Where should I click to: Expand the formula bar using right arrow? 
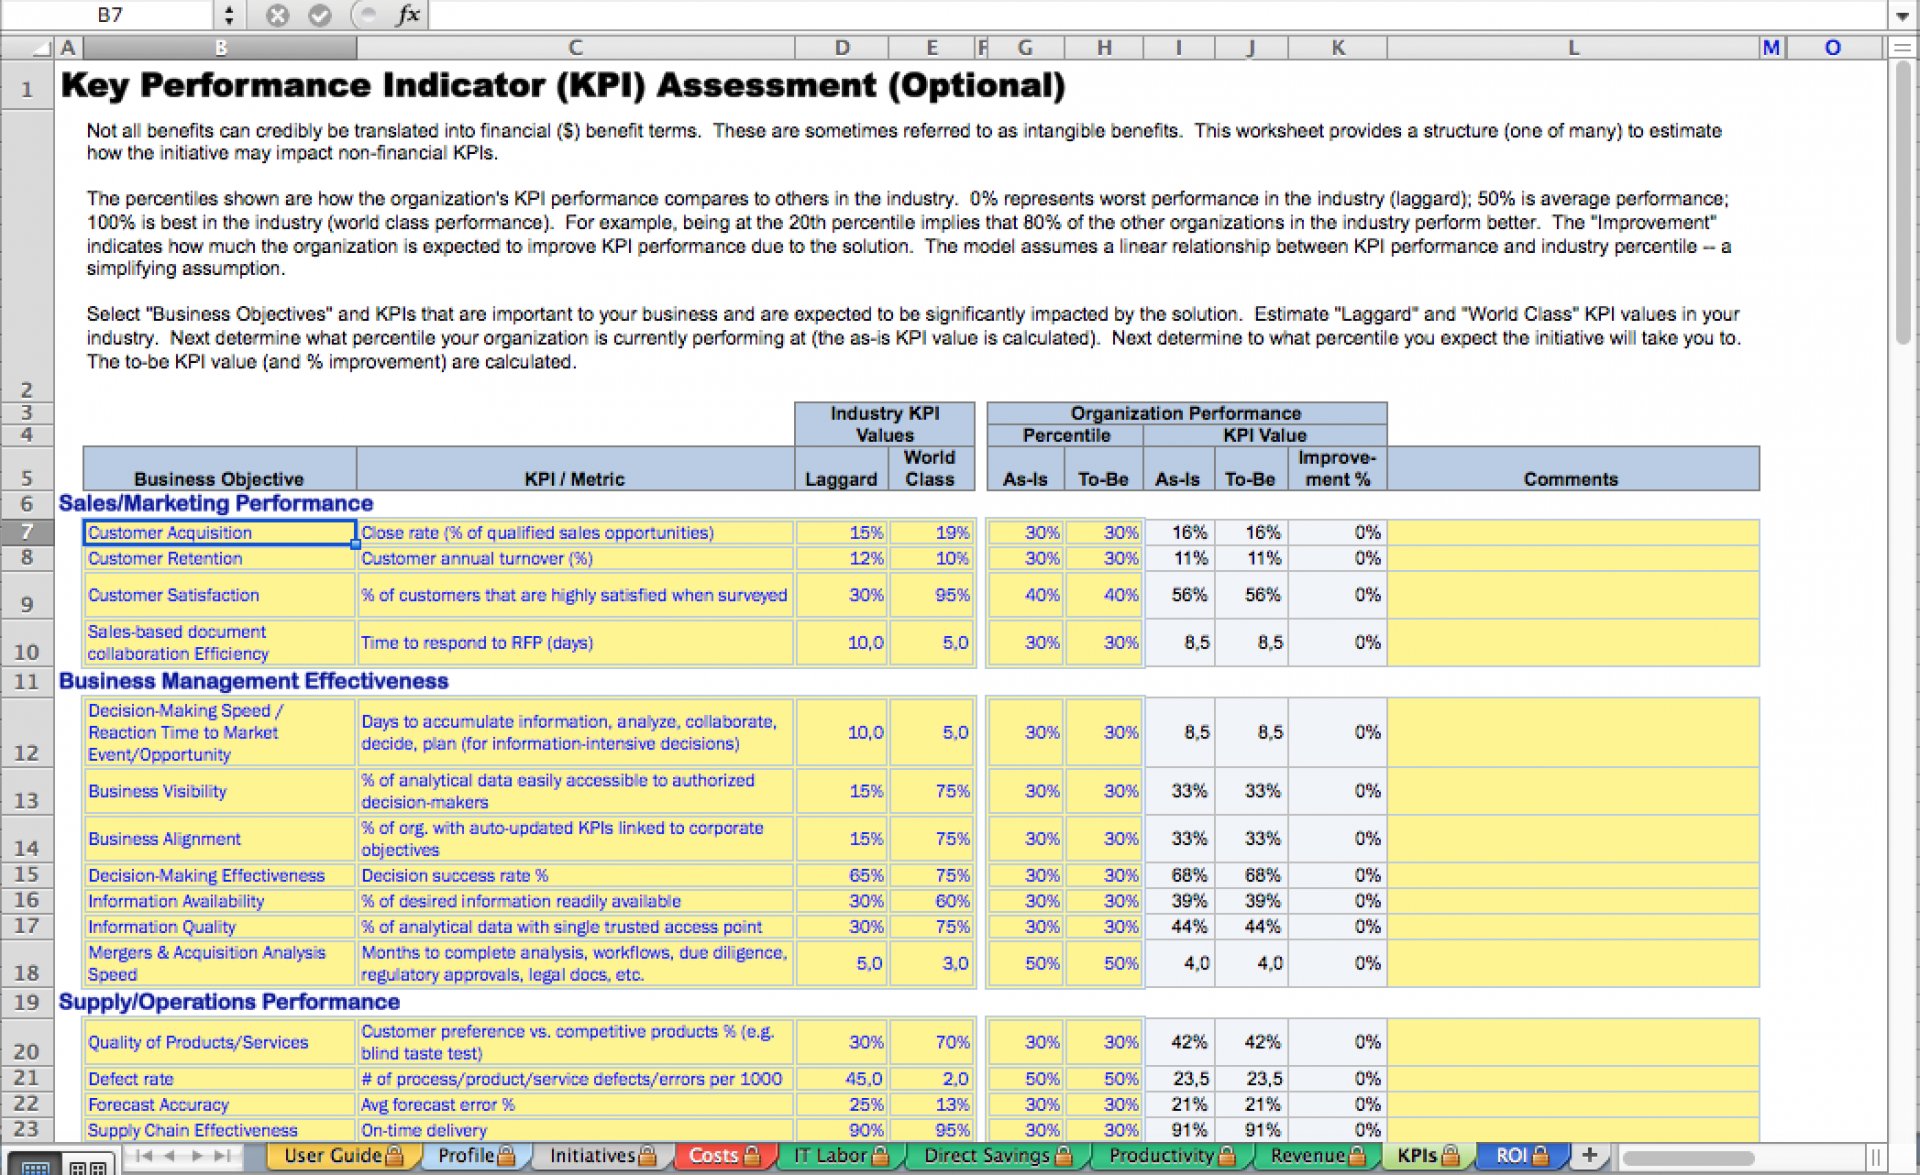pos(1903,15)
